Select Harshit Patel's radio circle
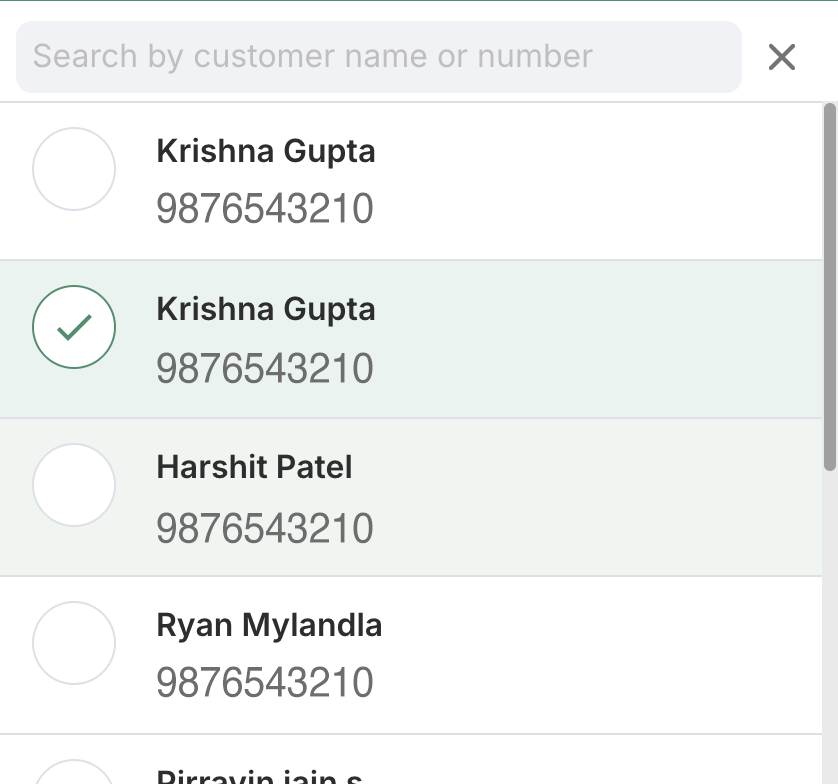The width and height of the screenshot is (838, 784). 74,485
